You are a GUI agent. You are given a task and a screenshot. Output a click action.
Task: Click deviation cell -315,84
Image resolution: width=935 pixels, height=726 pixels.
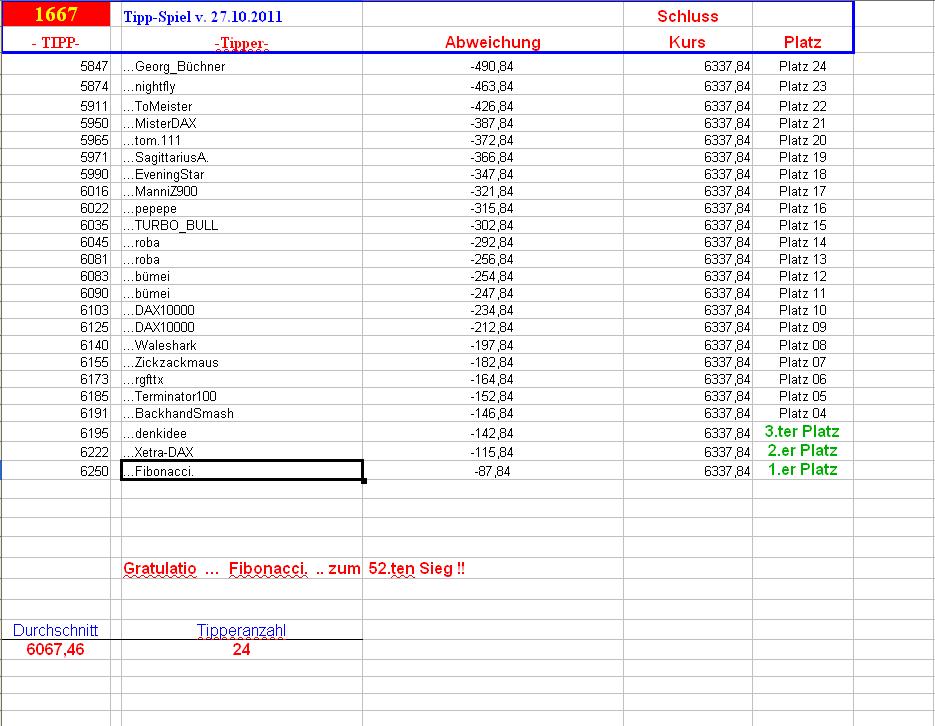click(x=493, y=209)
